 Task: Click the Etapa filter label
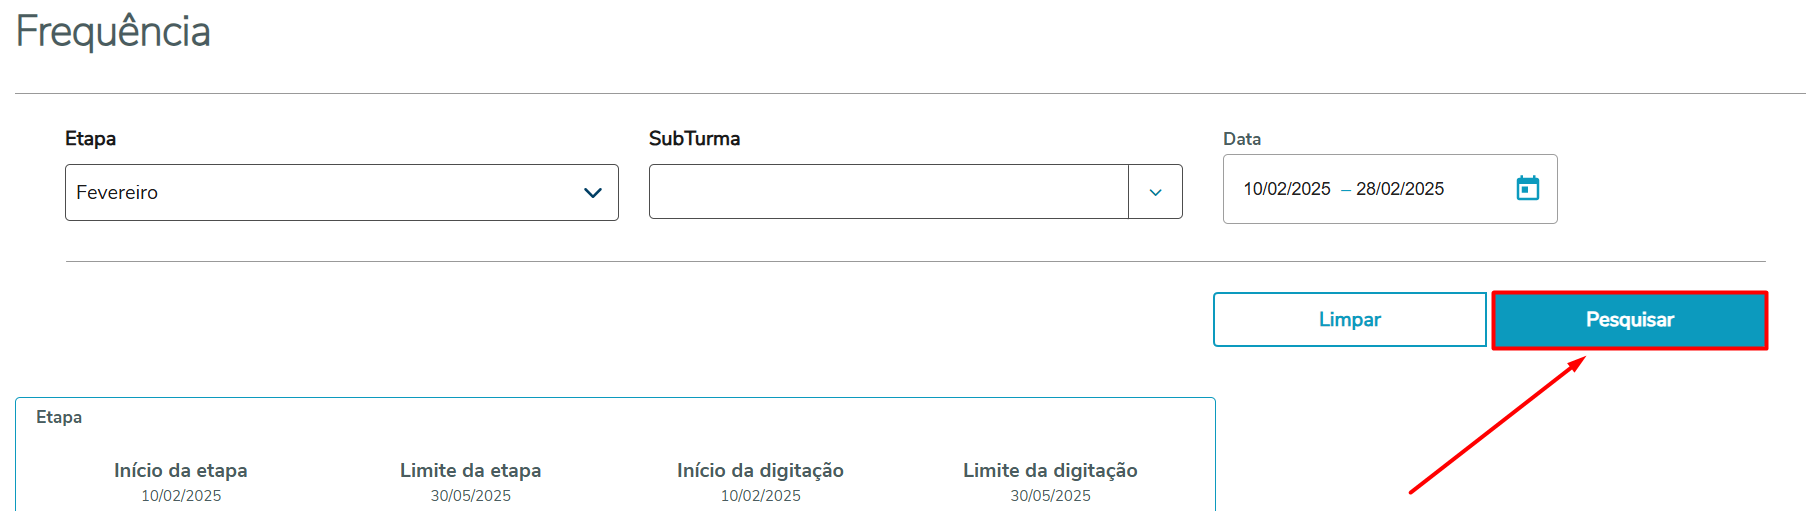pyautogui.click(x=90, y=139)
